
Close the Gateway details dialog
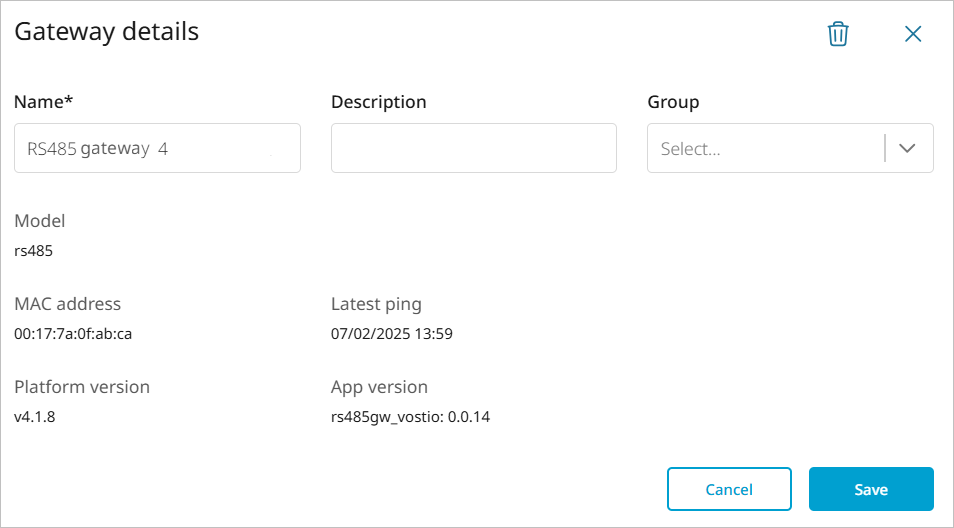tap(912, 34)
